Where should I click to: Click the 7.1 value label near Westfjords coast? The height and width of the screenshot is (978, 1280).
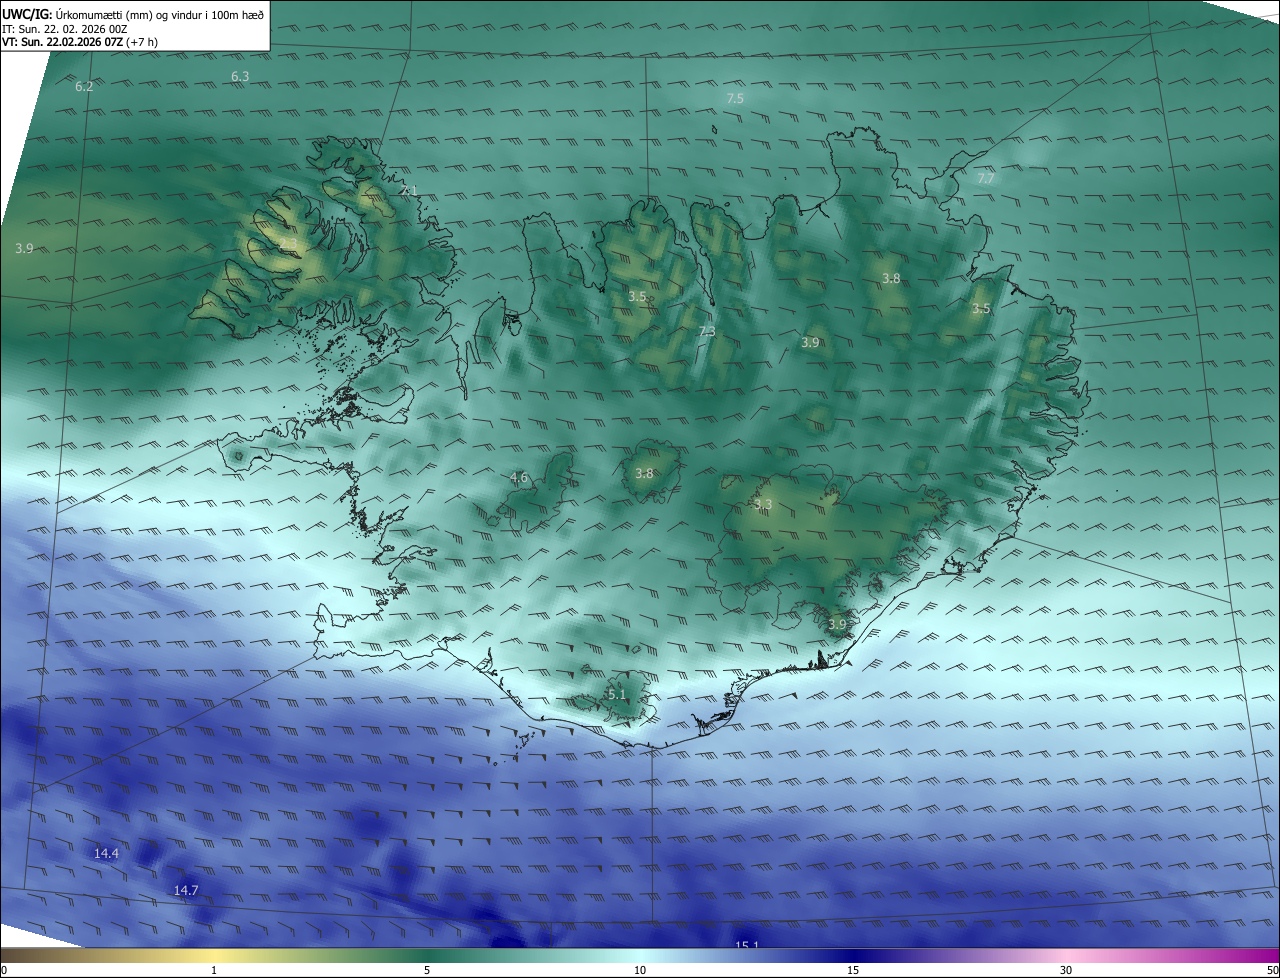click(408, 190)
